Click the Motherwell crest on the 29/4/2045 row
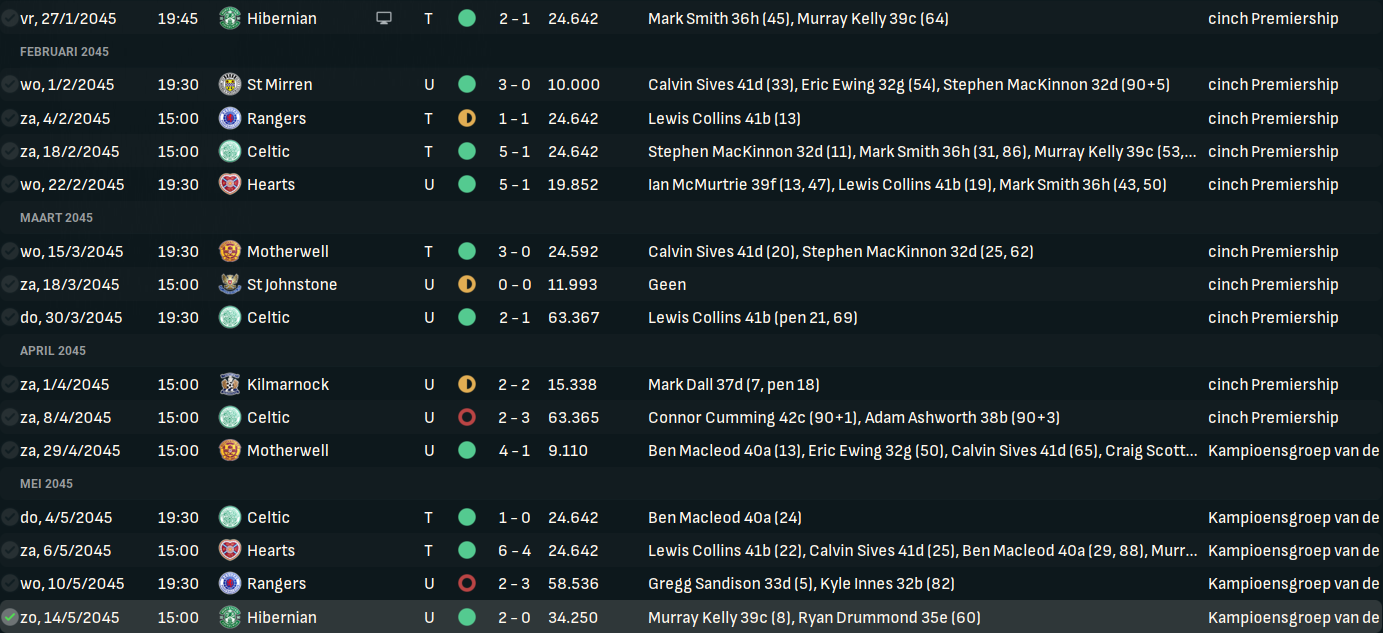The height and width of the screenshot is (633, 1383). [x=230, y=450]
